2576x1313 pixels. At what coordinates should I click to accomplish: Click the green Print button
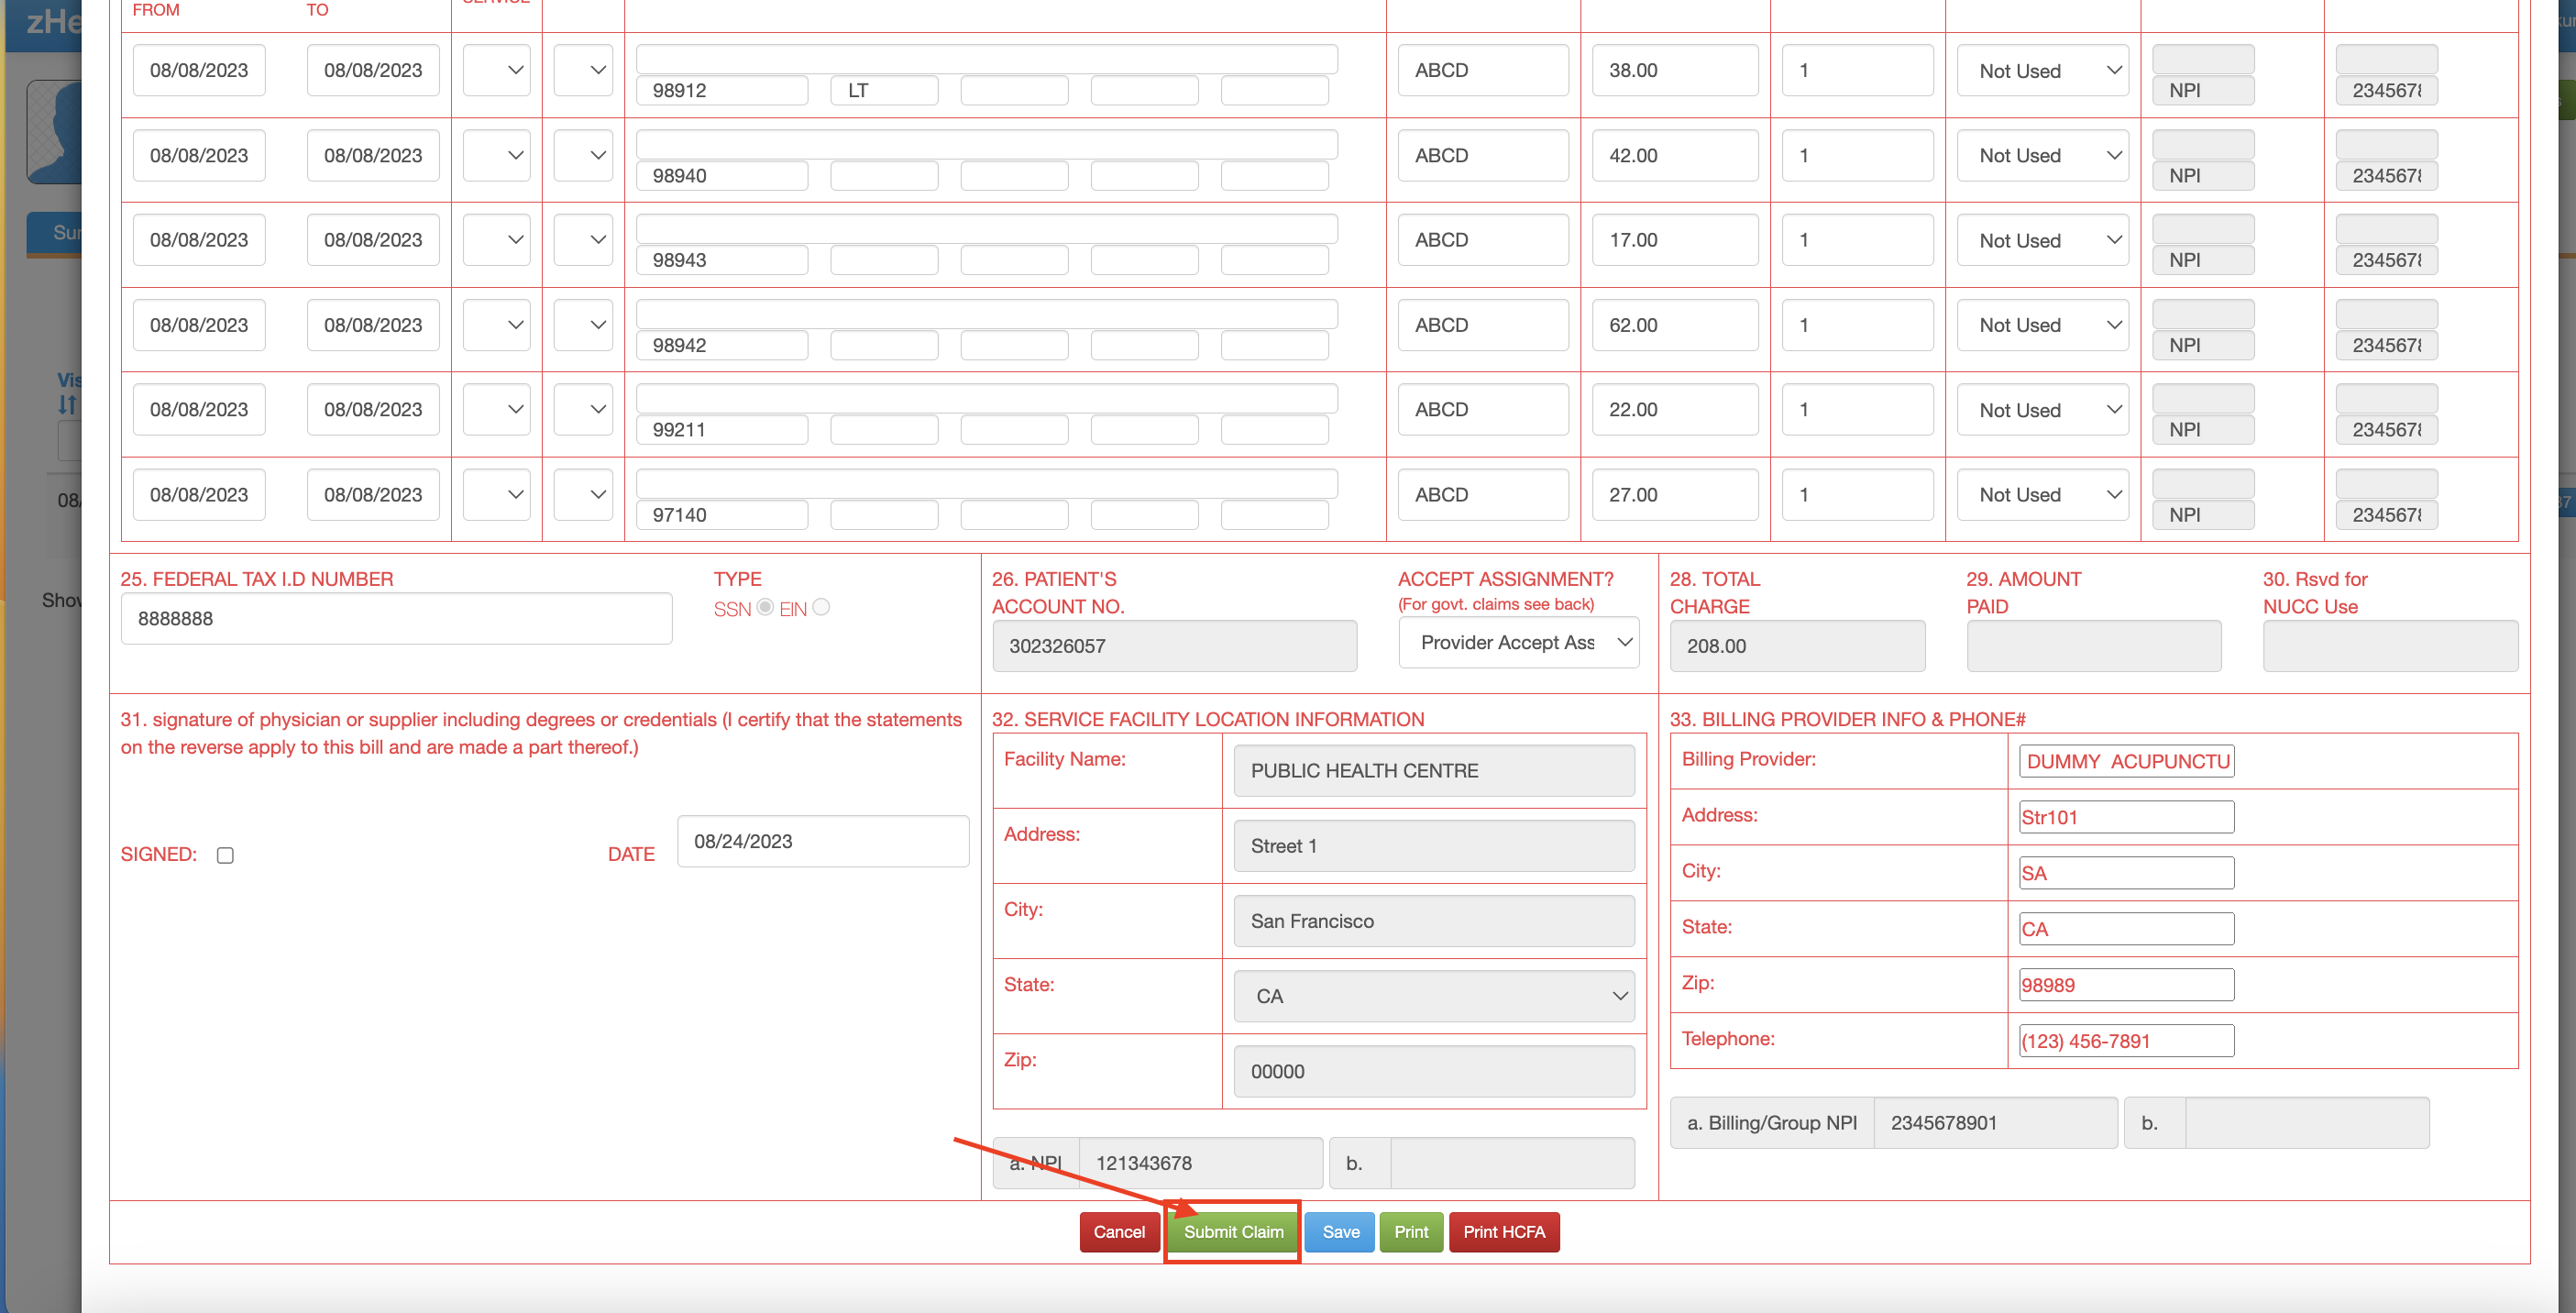(1410, 1232)
